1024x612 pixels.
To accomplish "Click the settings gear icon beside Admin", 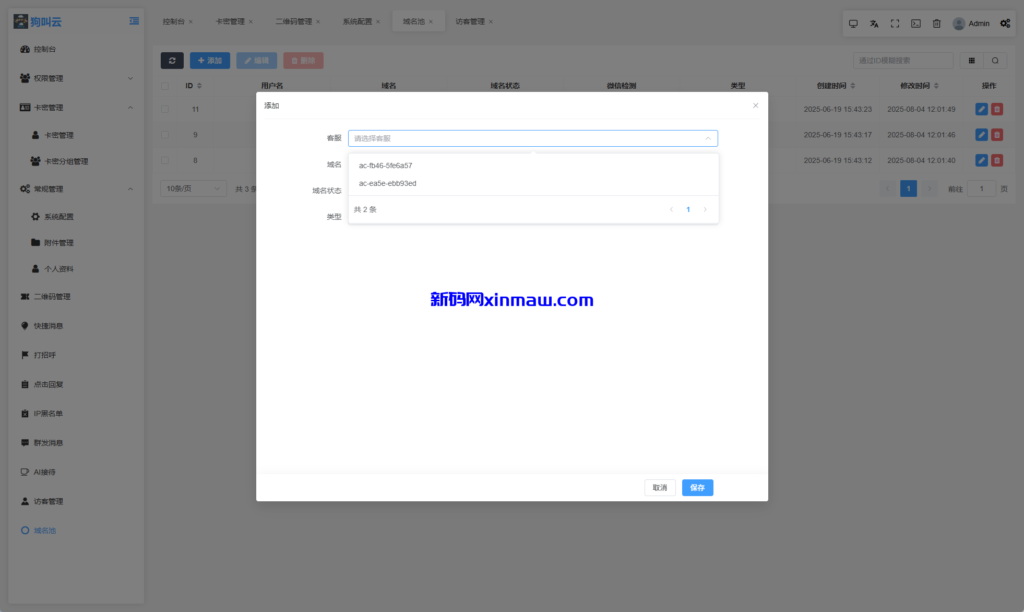I will click(1005, 23).
